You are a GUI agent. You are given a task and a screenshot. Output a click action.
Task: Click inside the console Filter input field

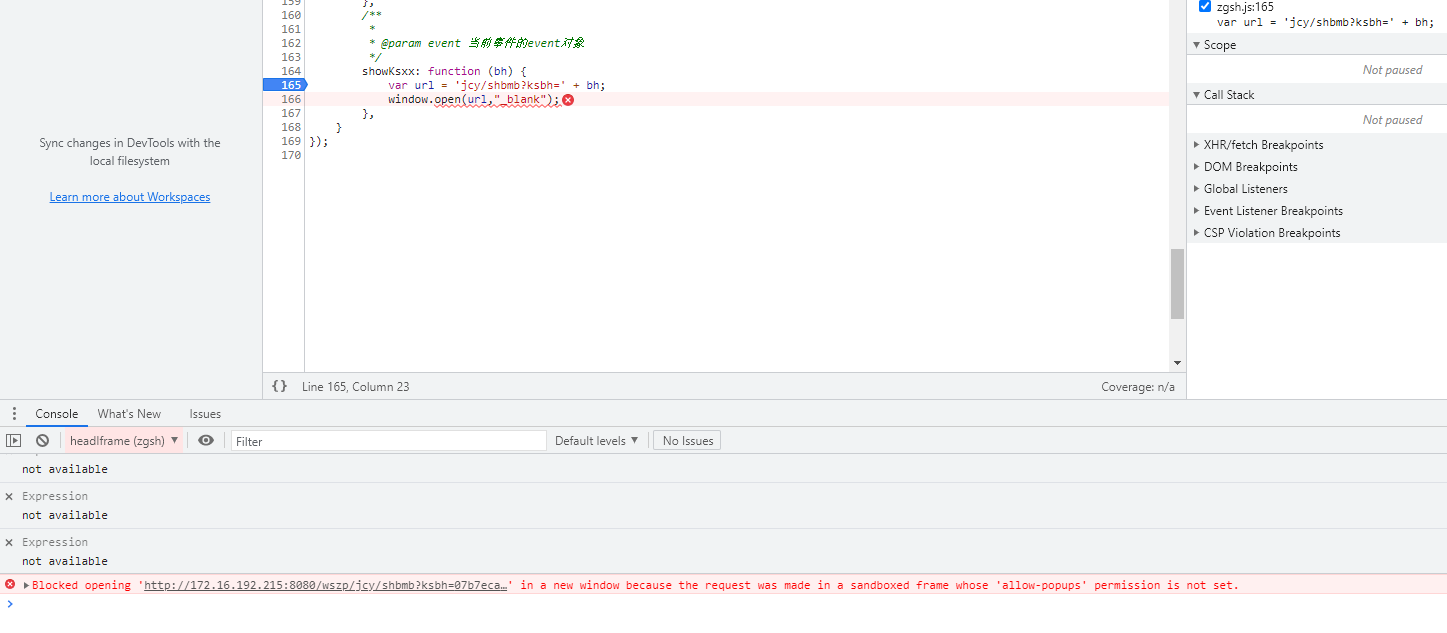pyautogui.click(x=388, y=440)
